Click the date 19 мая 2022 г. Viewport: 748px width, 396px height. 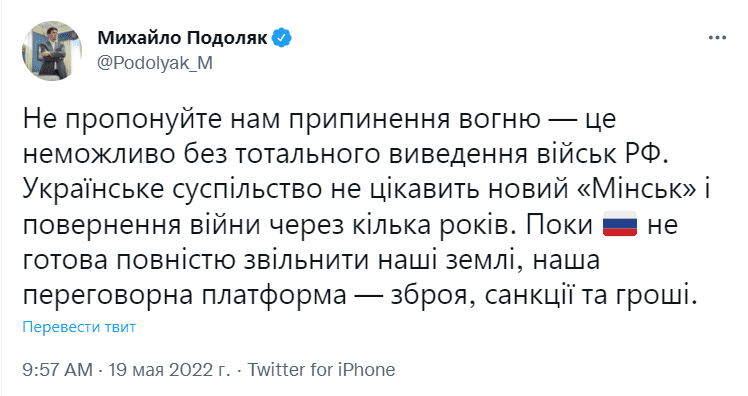169,370
